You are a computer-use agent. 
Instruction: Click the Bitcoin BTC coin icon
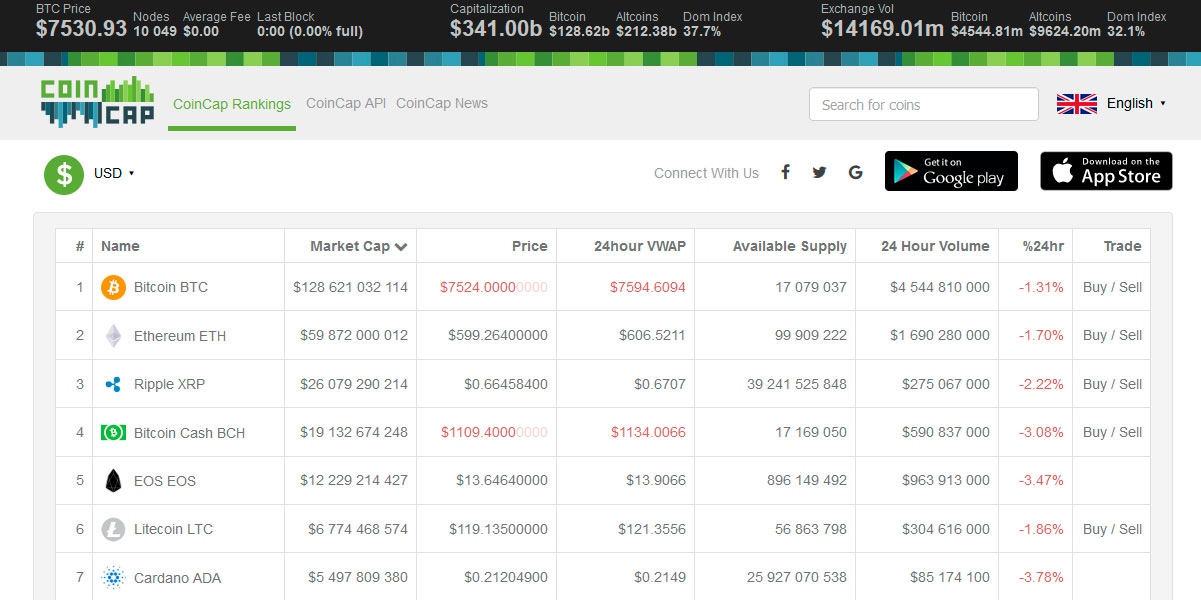tap(114, 288)
